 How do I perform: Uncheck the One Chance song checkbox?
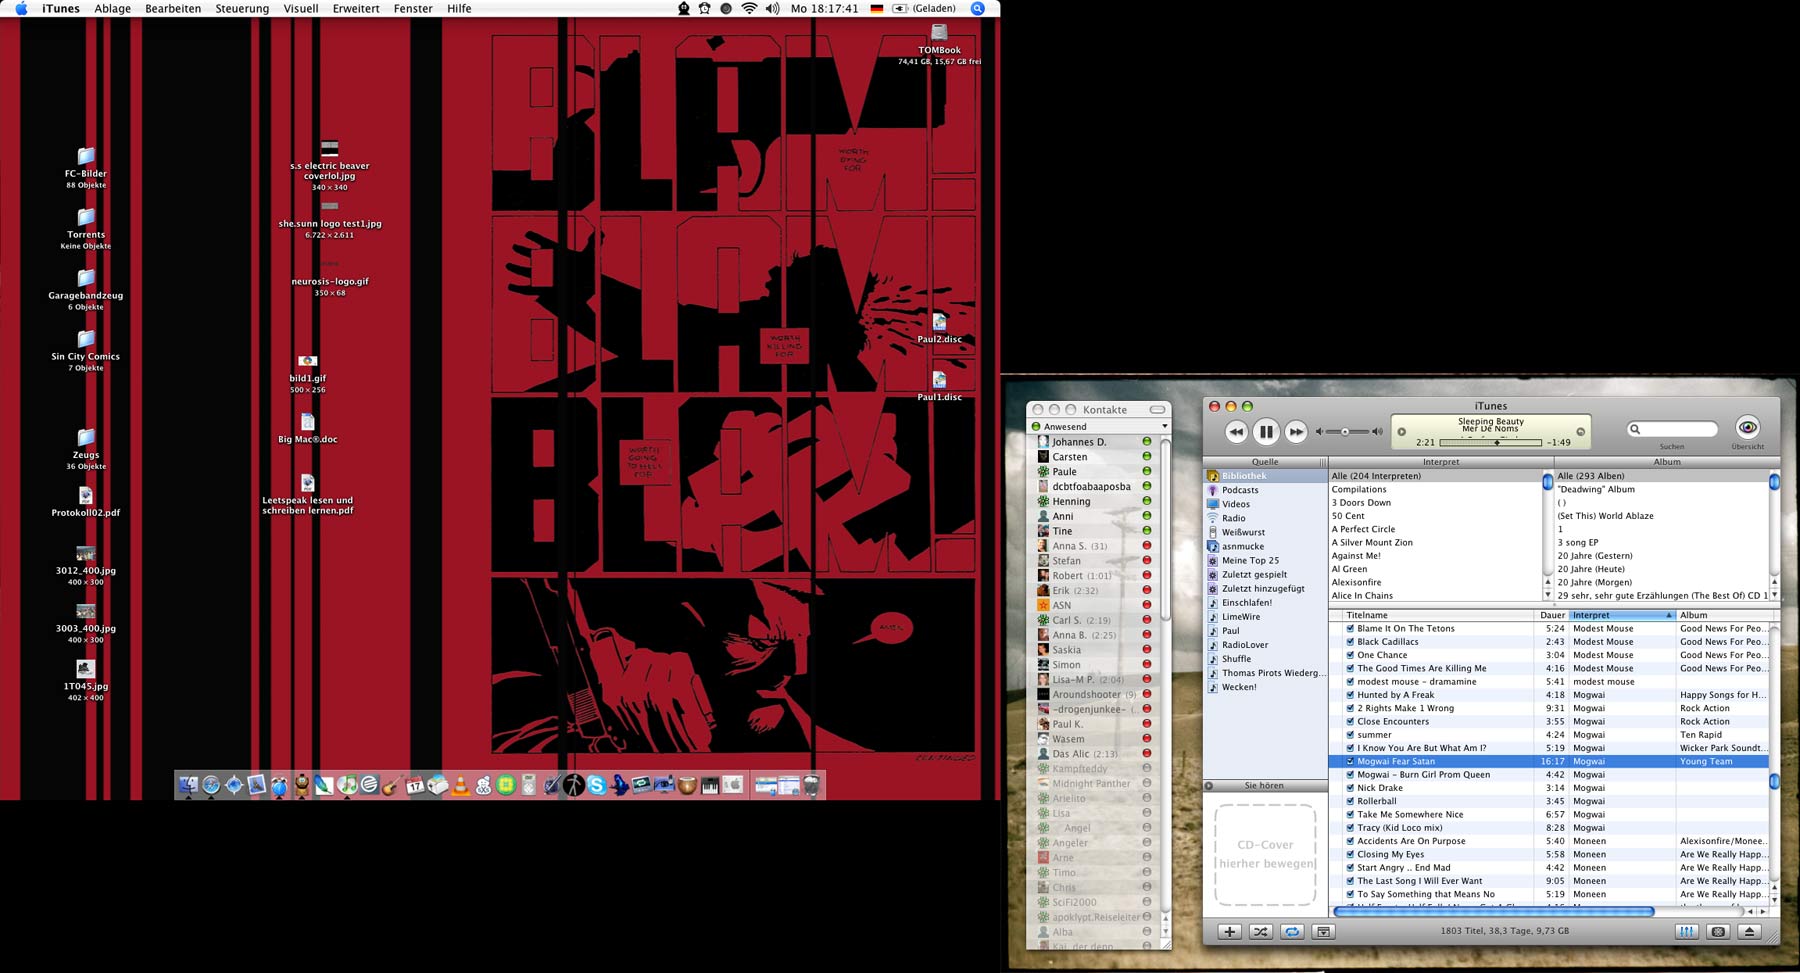[x=1350, y=655]
